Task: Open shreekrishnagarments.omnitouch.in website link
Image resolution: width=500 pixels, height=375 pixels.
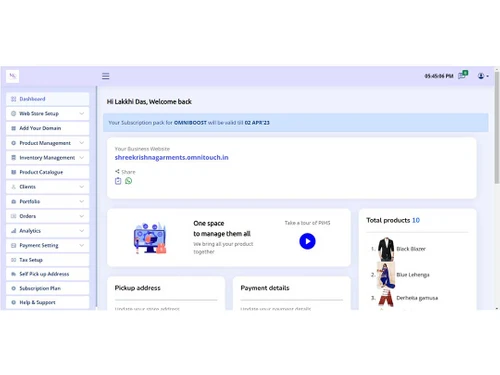Action: point(171,157)
